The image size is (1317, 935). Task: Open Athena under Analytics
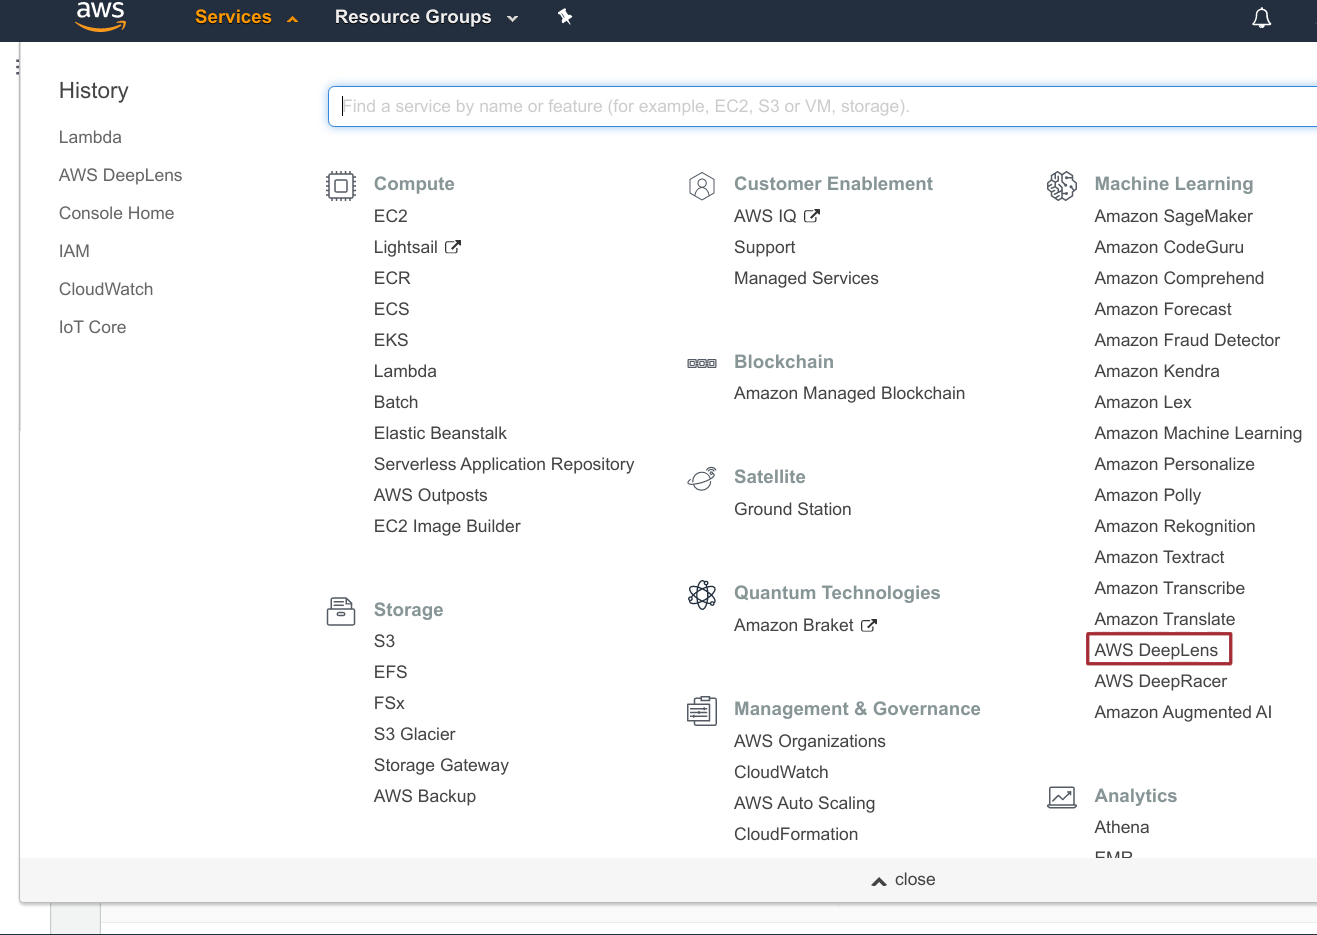pos(1121,827)
